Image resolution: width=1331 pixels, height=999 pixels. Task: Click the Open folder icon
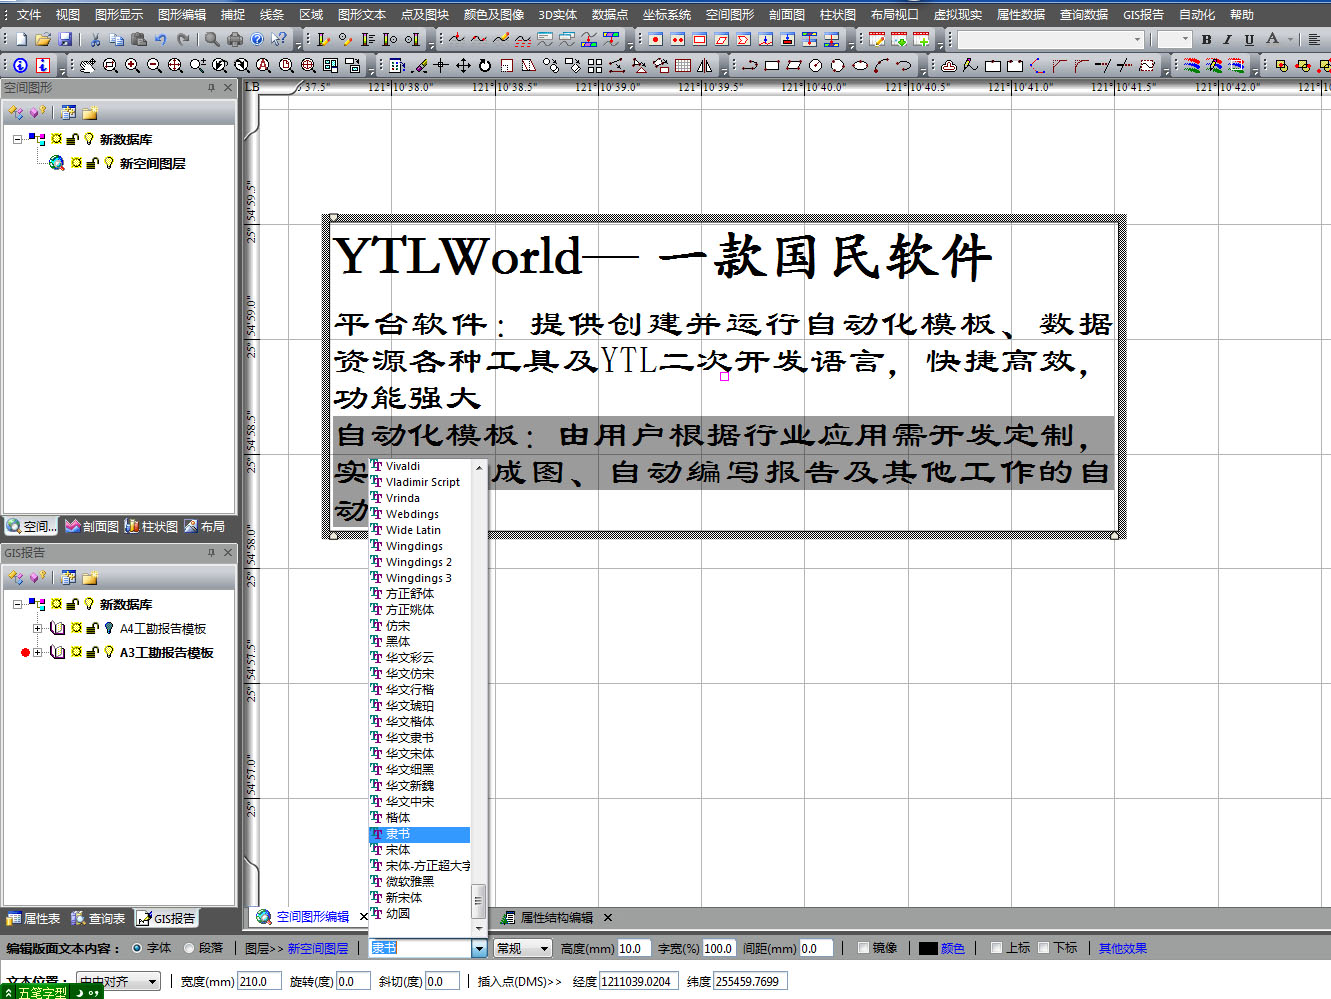[43, 39]
